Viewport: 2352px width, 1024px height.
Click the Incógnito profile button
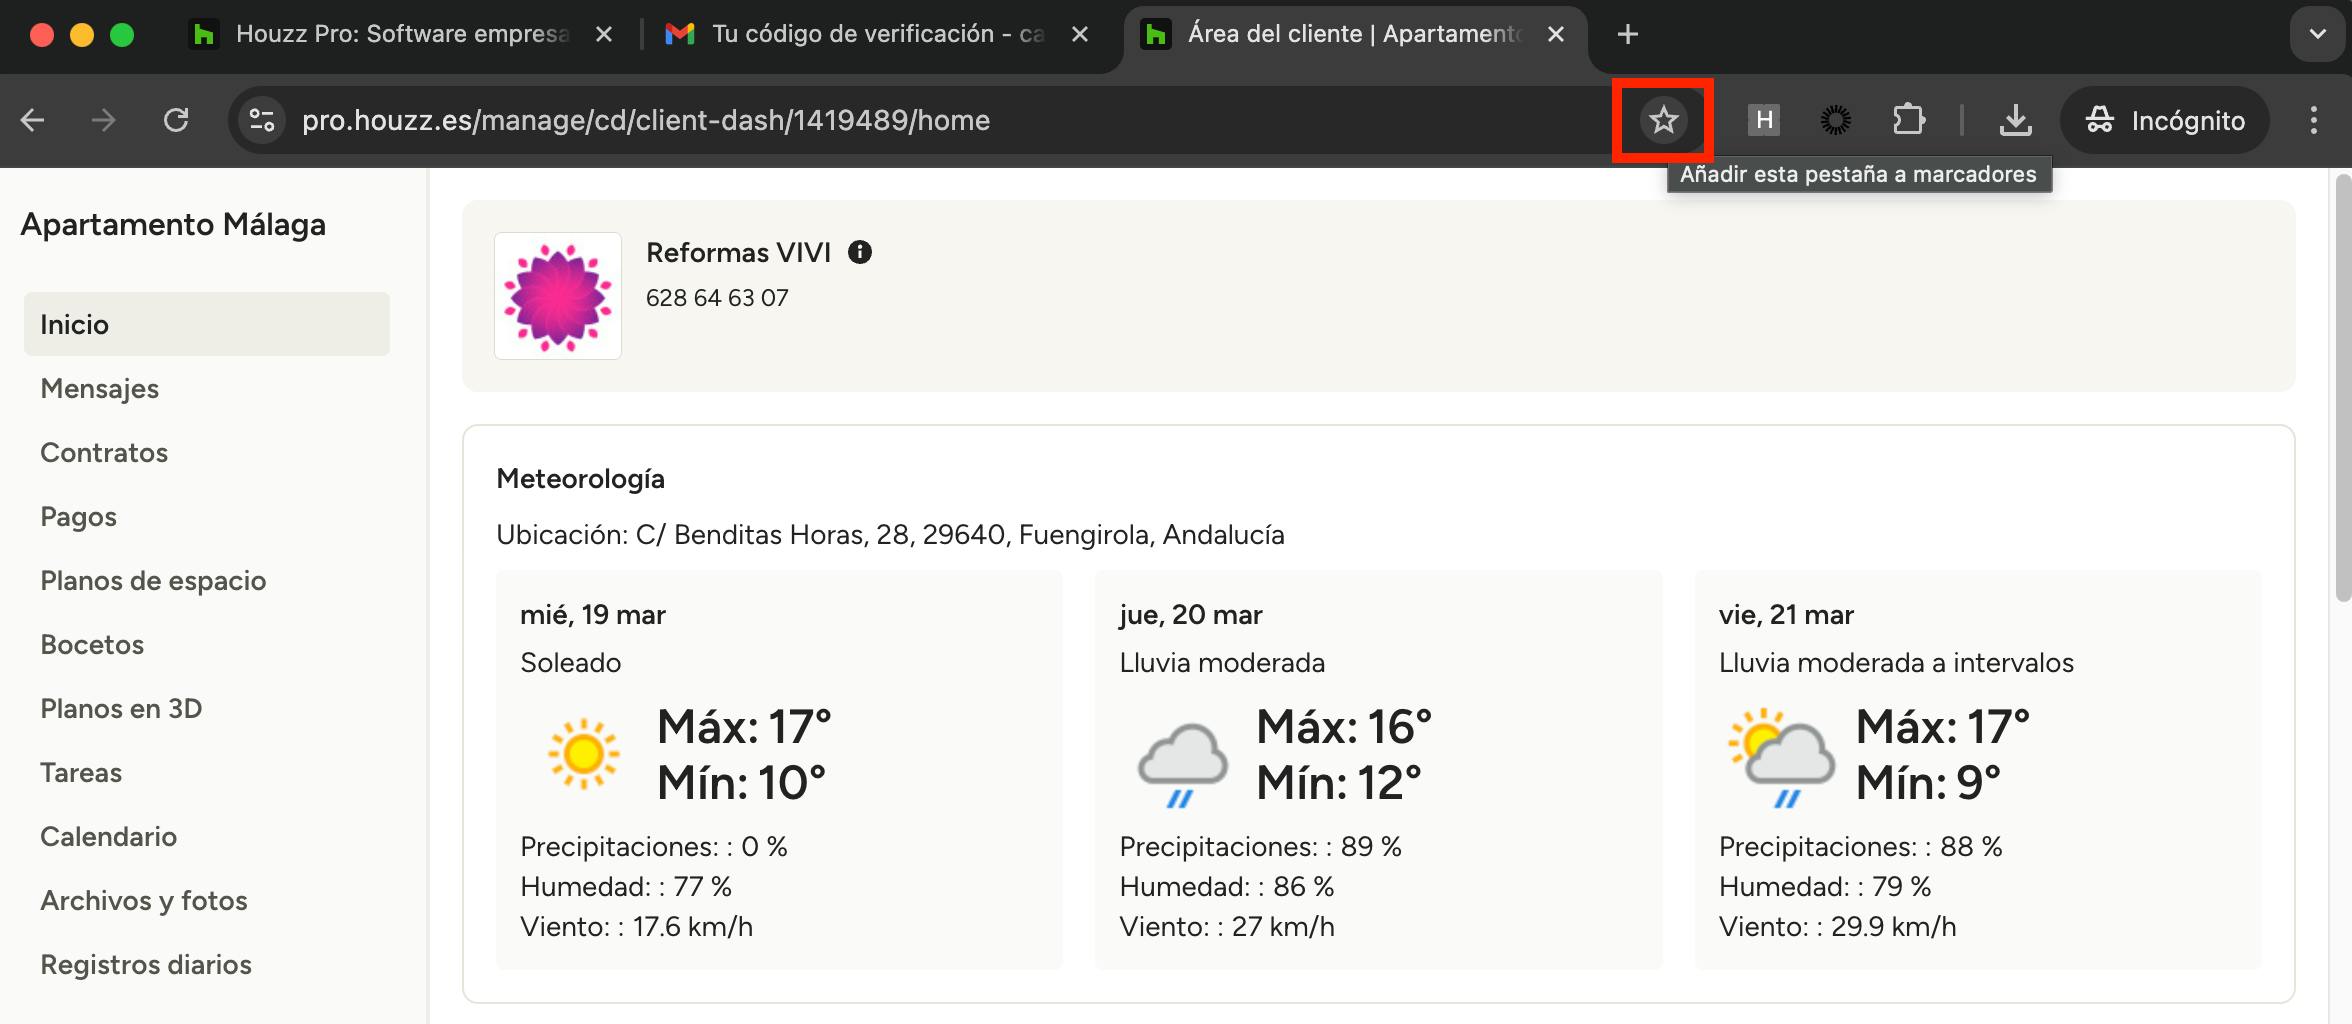(2165, 120)
